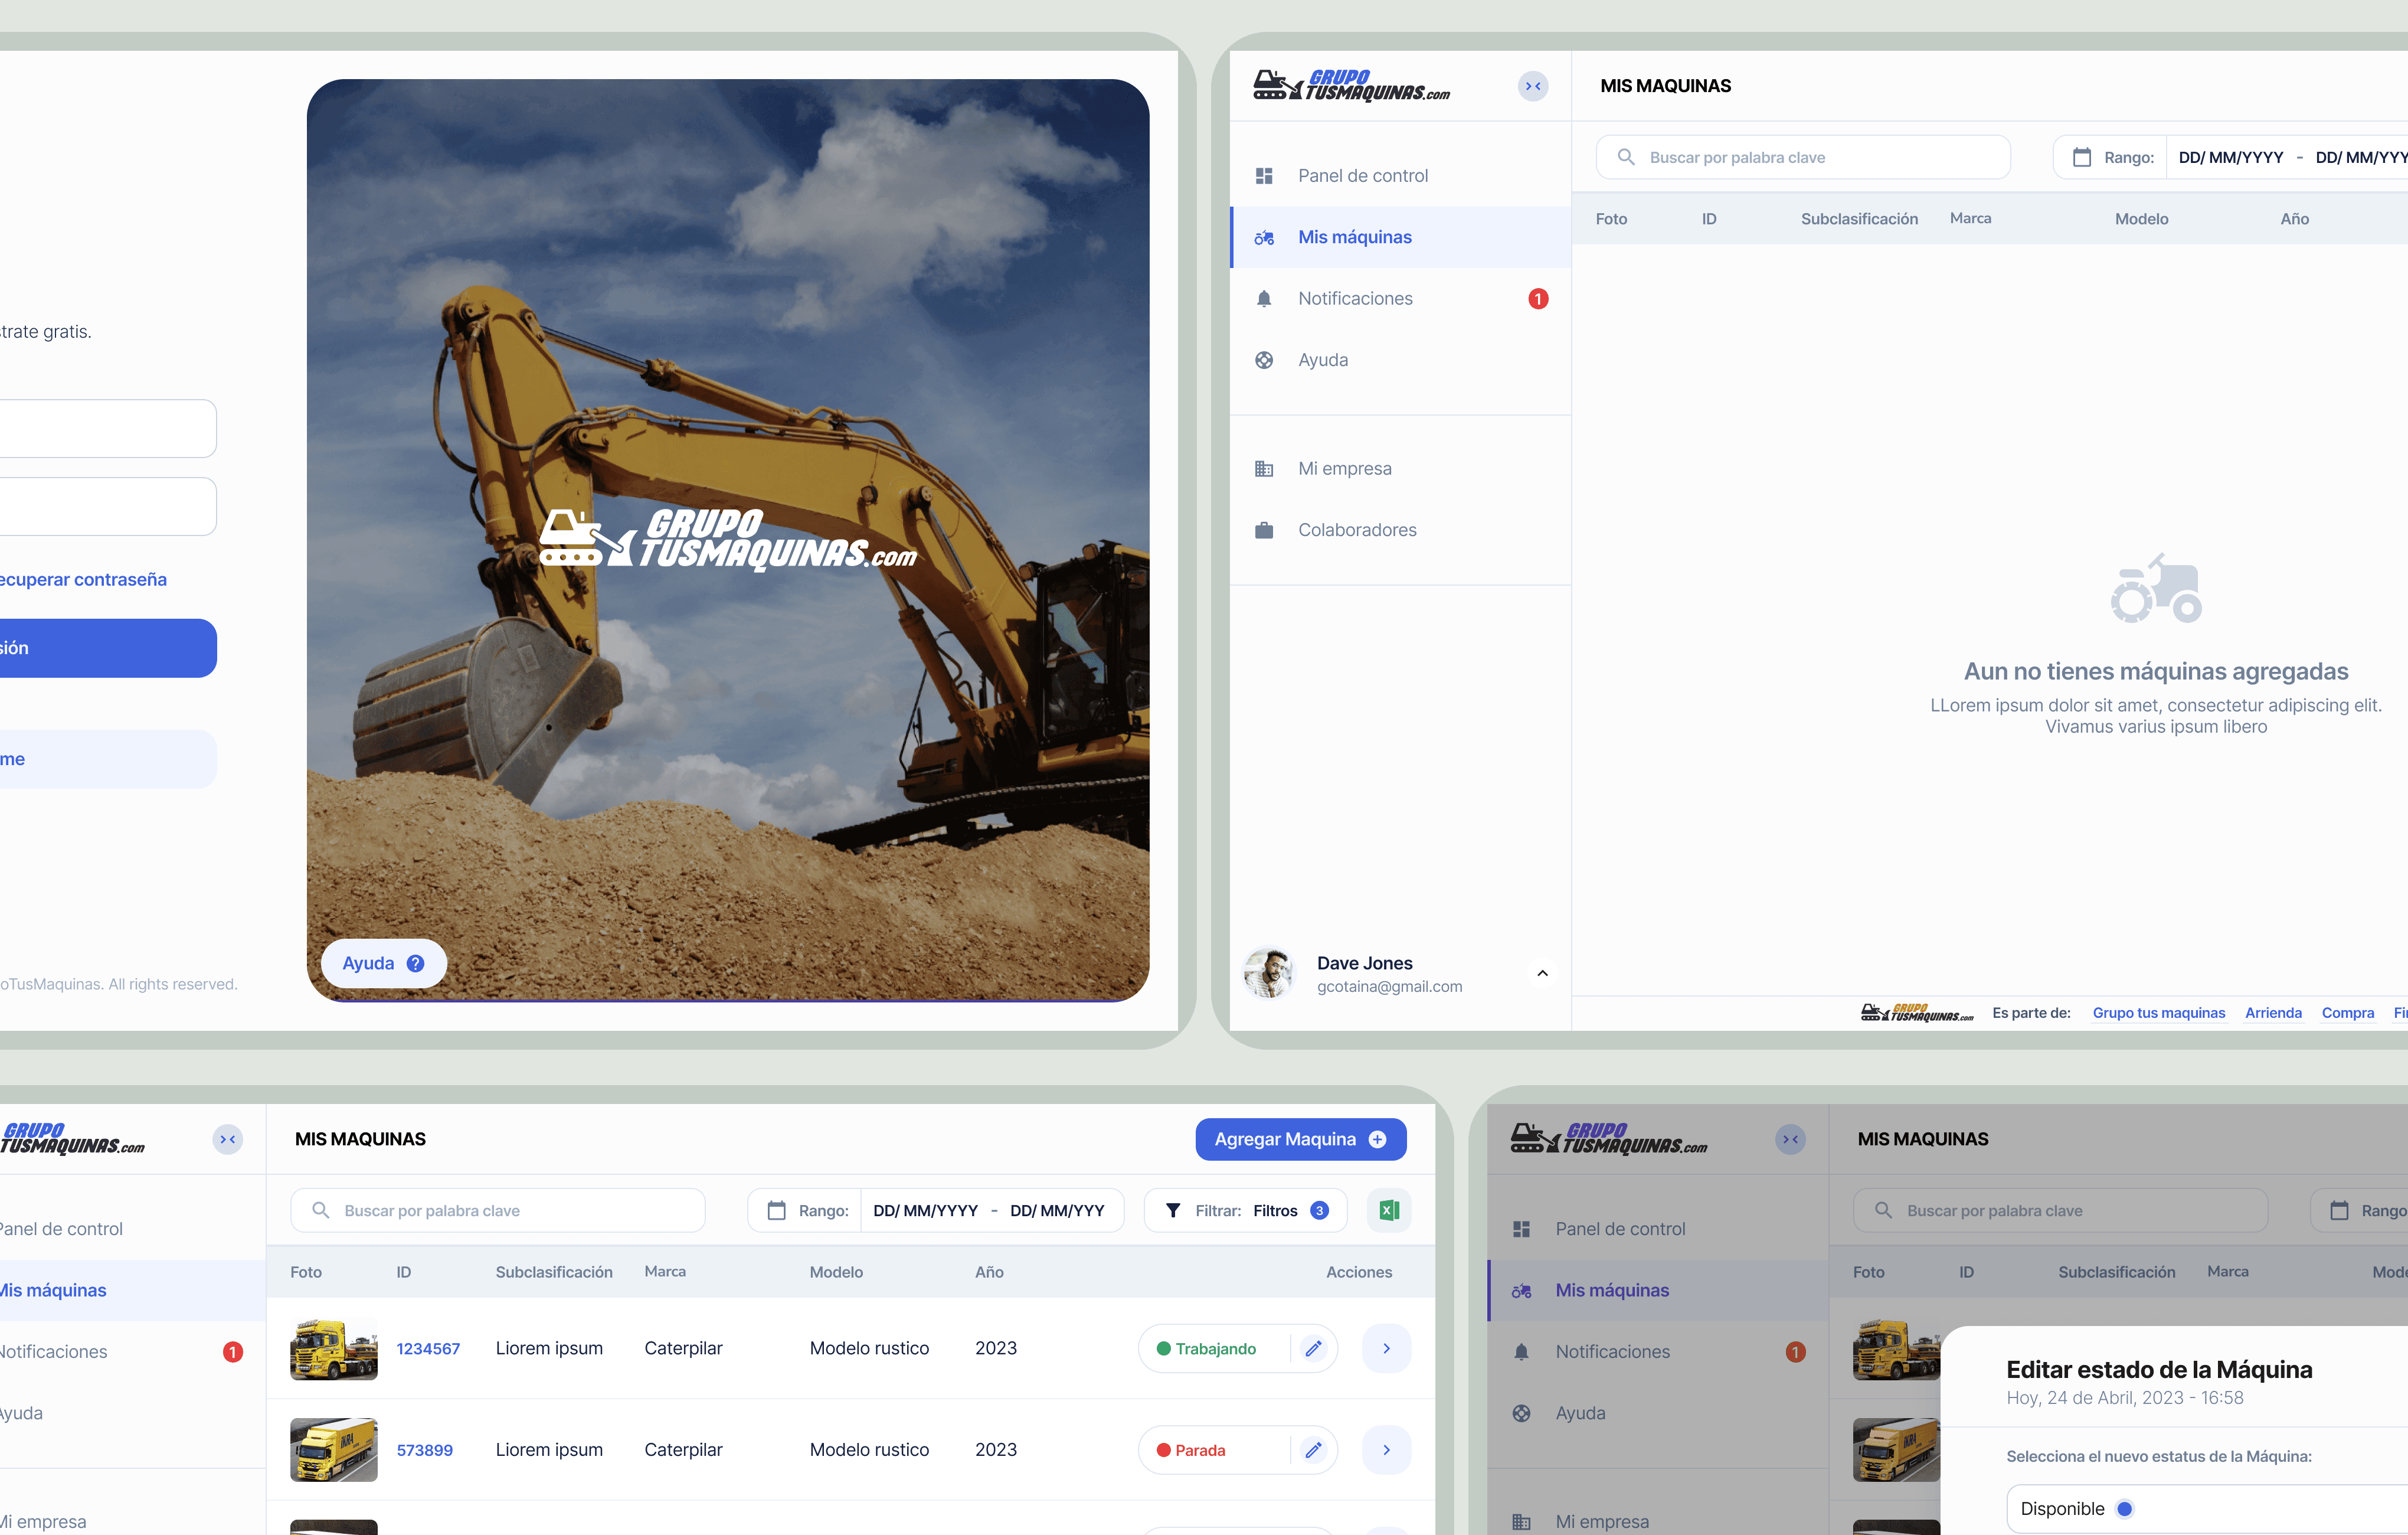Select the Disponible status radio option

click(x=2124, y=1508)
